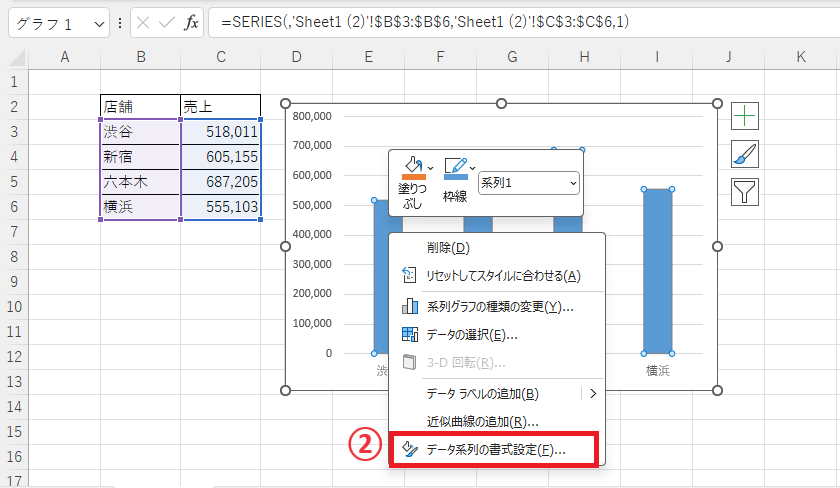The height and width of the screenshot is (488, 840).
Task: Select row 10 header
Action: click(14, 307)
